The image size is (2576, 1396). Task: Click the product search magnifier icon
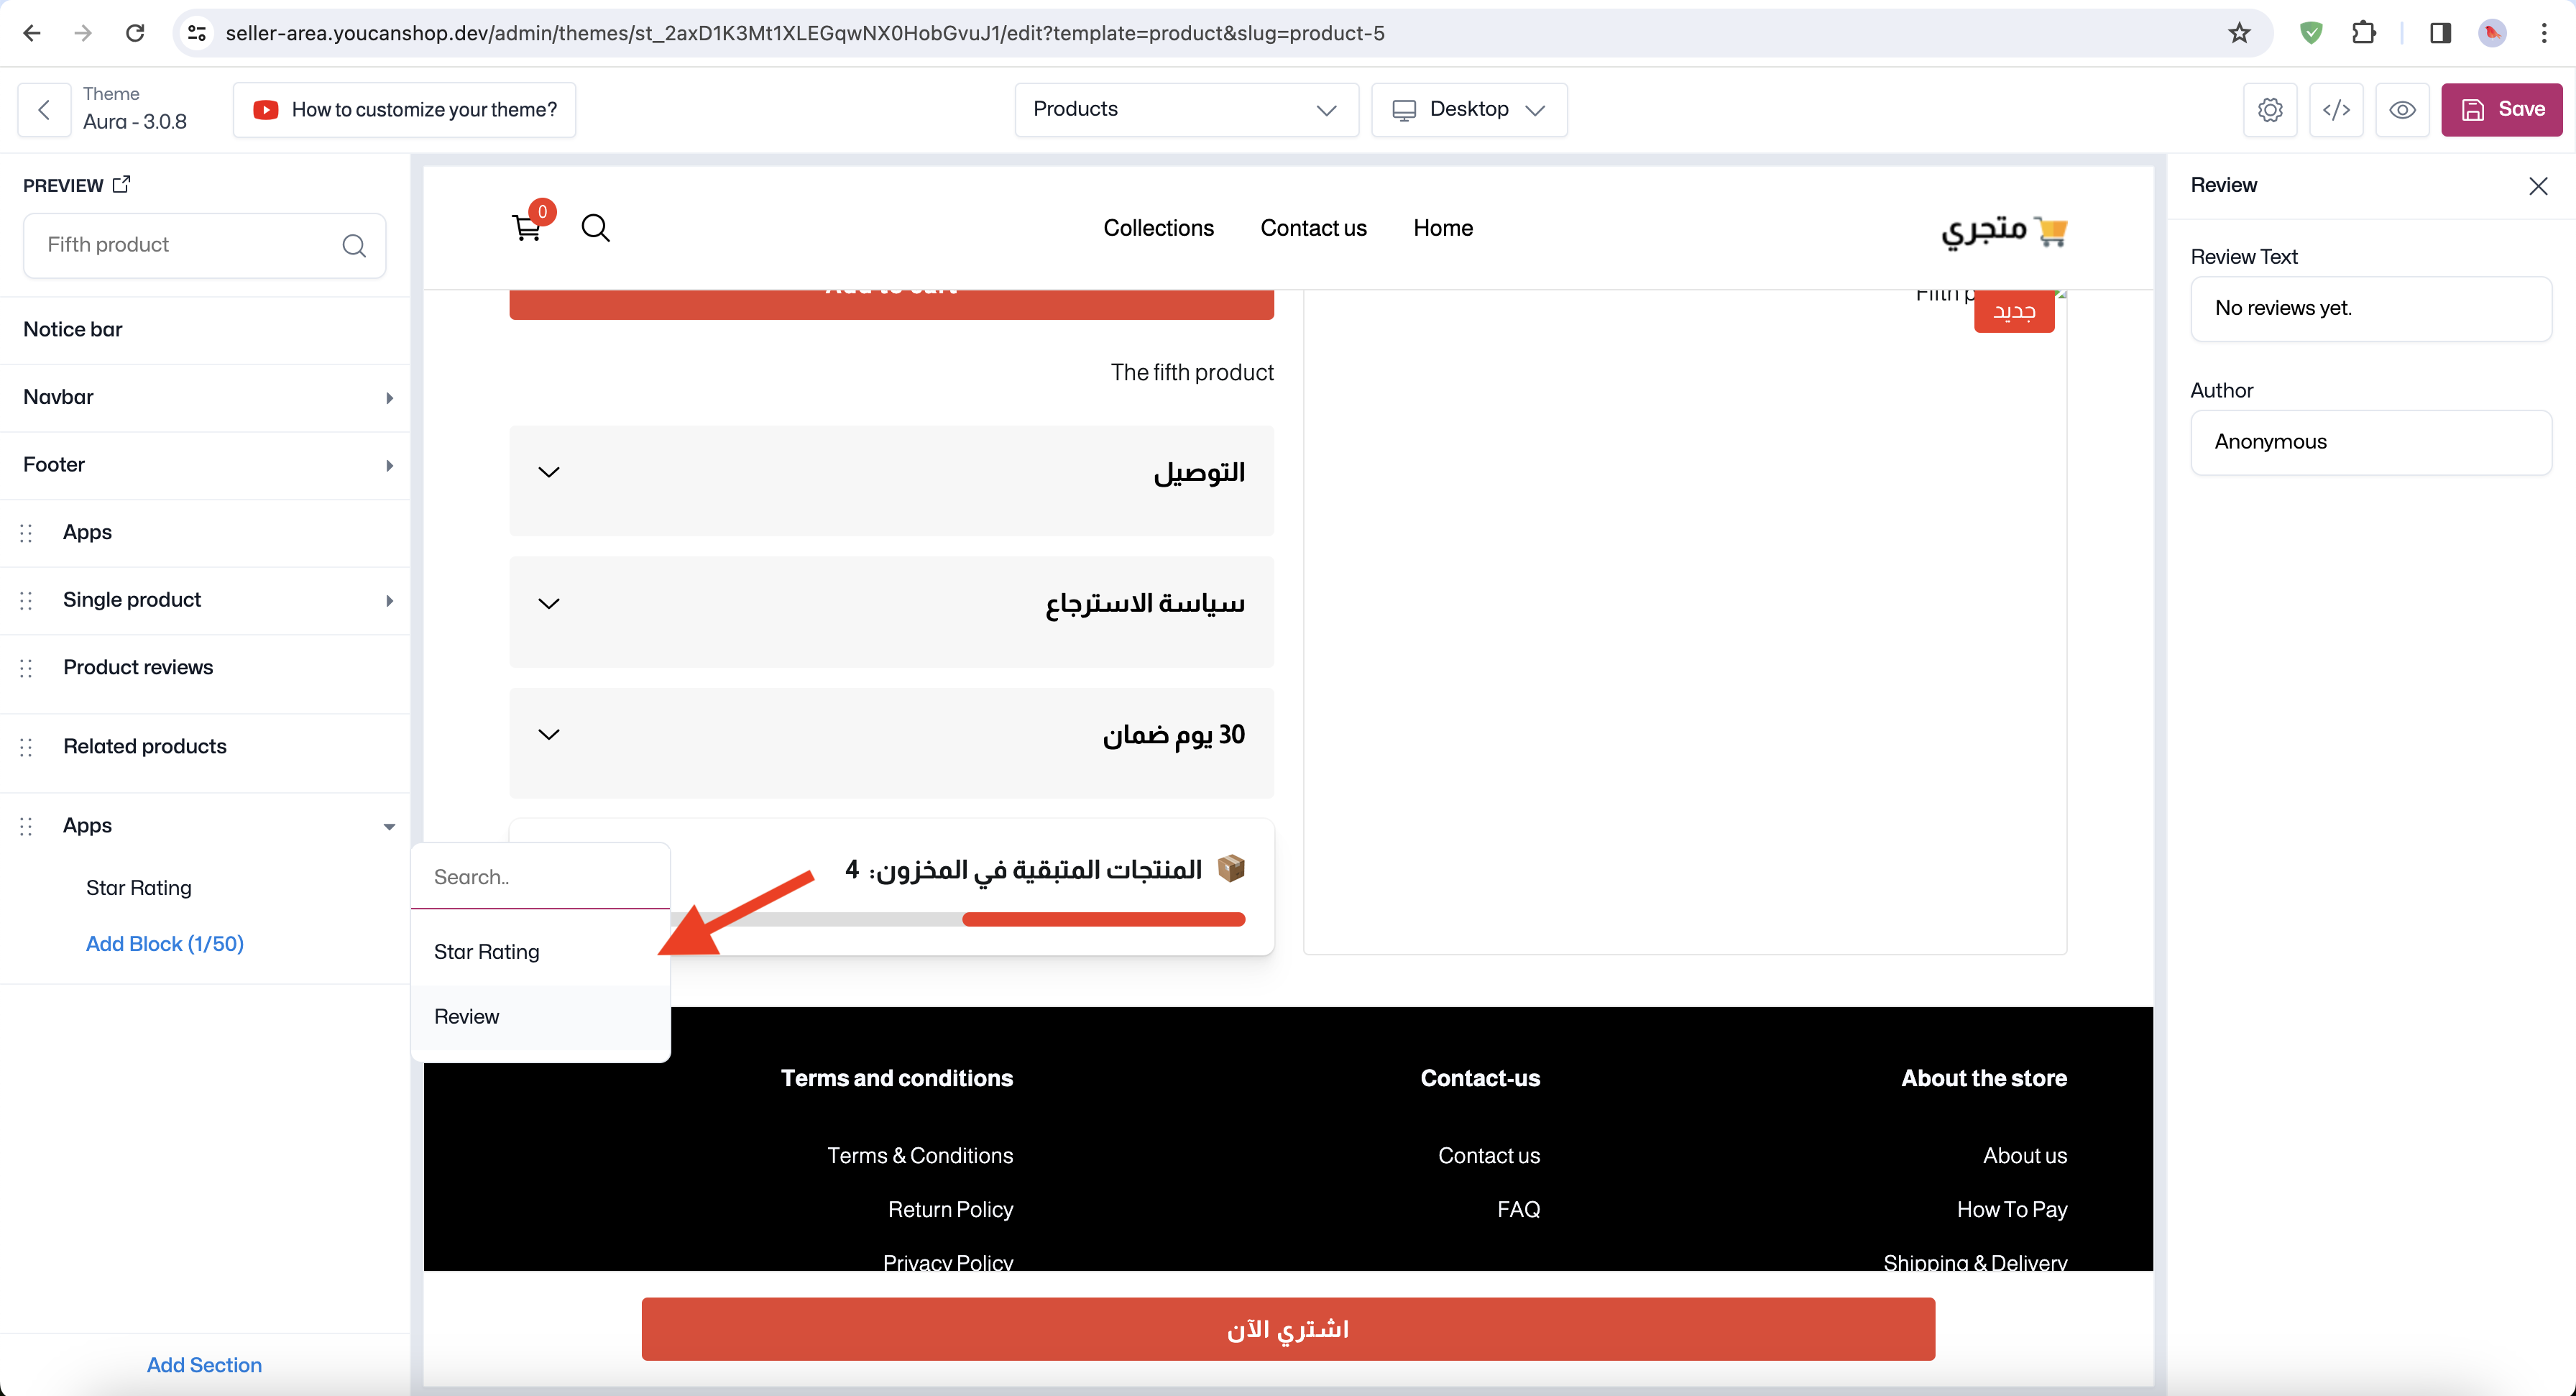pyautogui.click(x=354, y=245)
